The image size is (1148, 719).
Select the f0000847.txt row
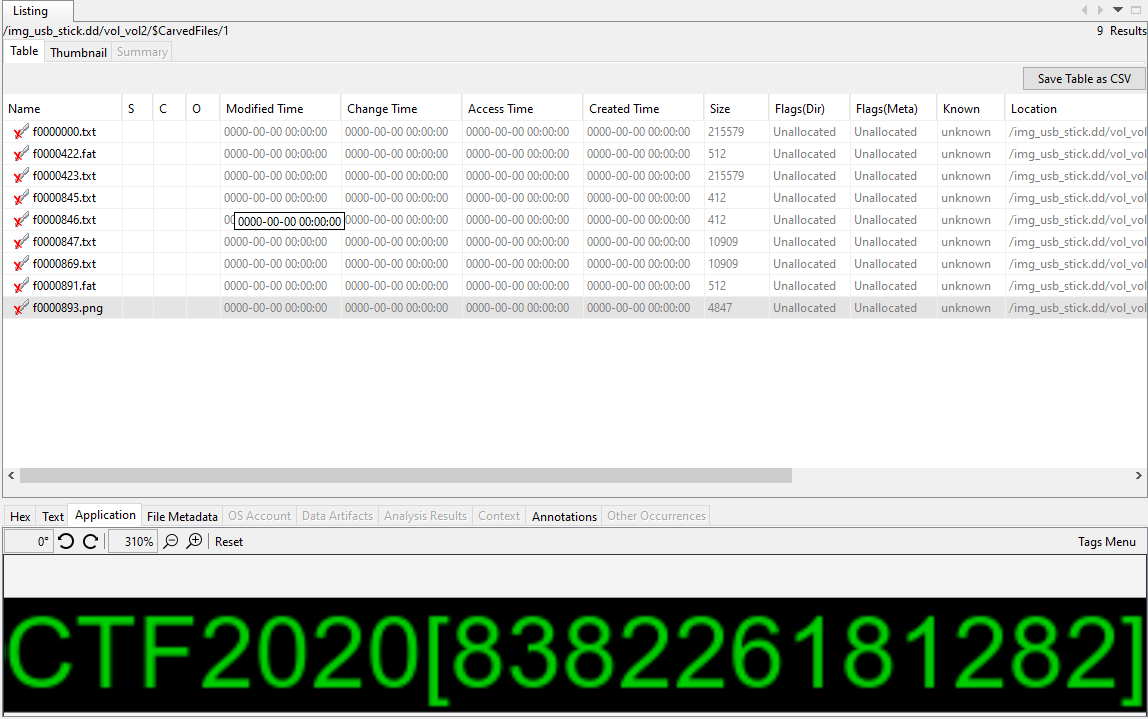pos(65,242)
